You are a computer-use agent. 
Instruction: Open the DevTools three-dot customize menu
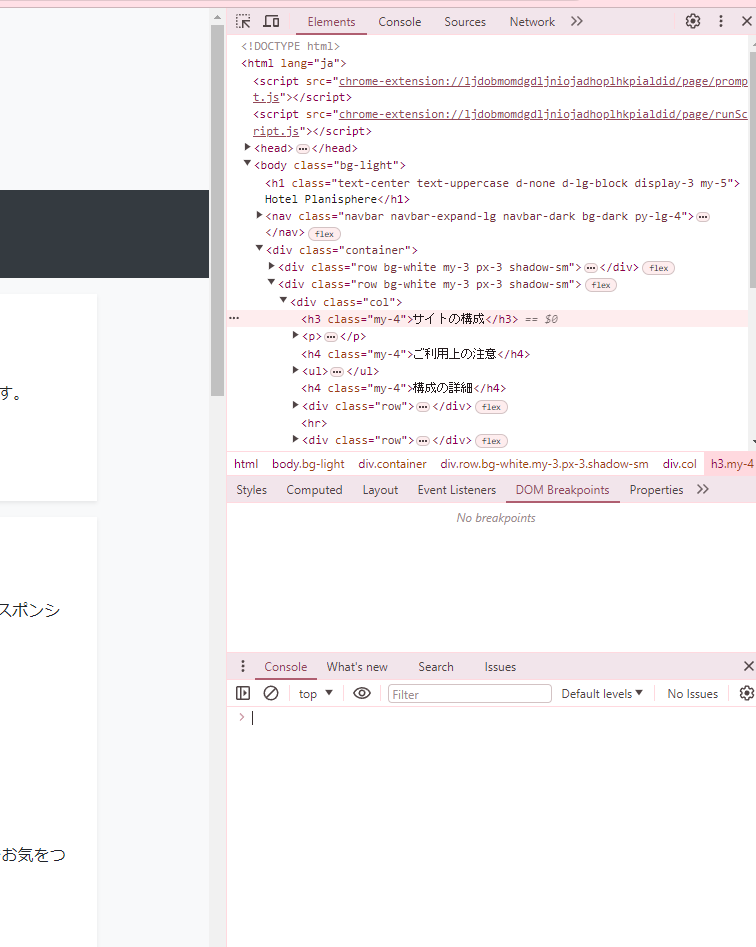[x=720, y=21]
